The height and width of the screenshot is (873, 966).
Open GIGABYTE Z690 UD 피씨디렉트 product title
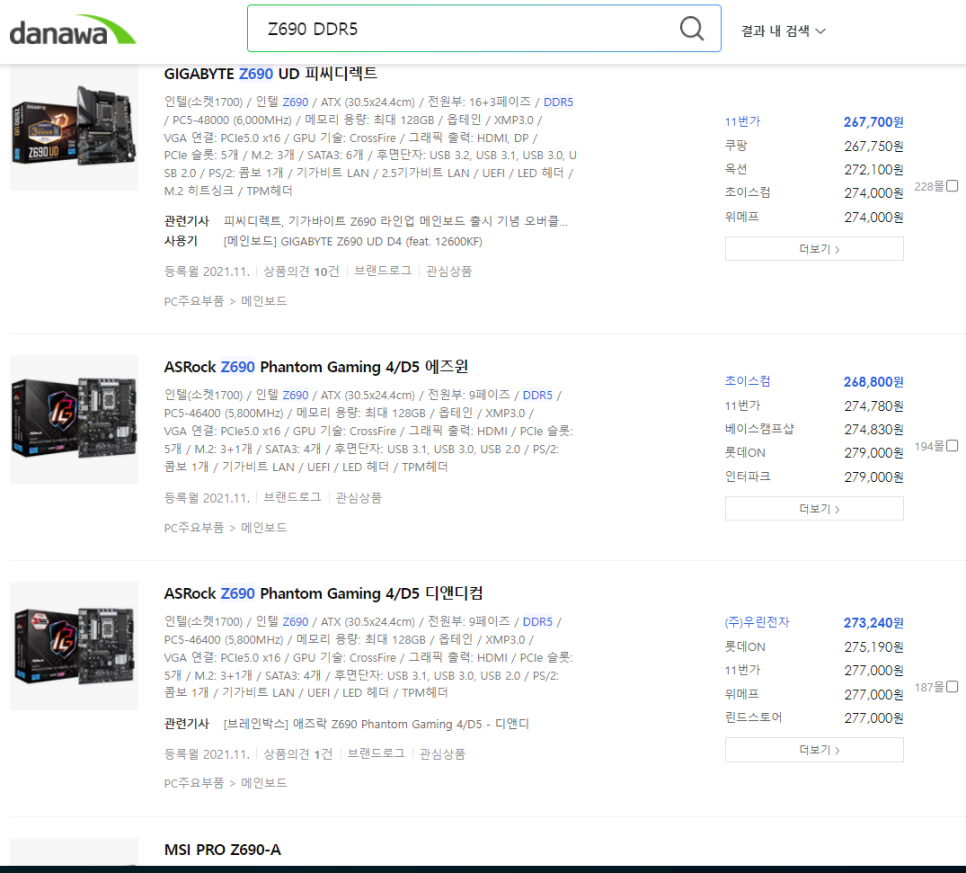point(270,74)
